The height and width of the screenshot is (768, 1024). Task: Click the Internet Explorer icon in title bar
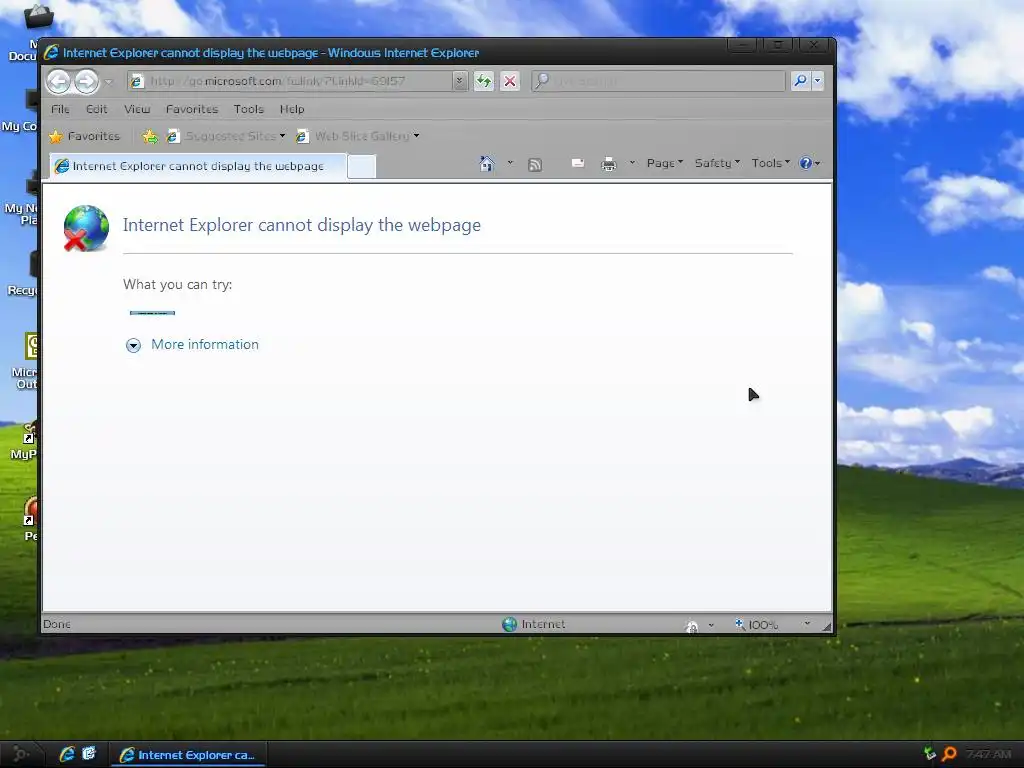52,52
